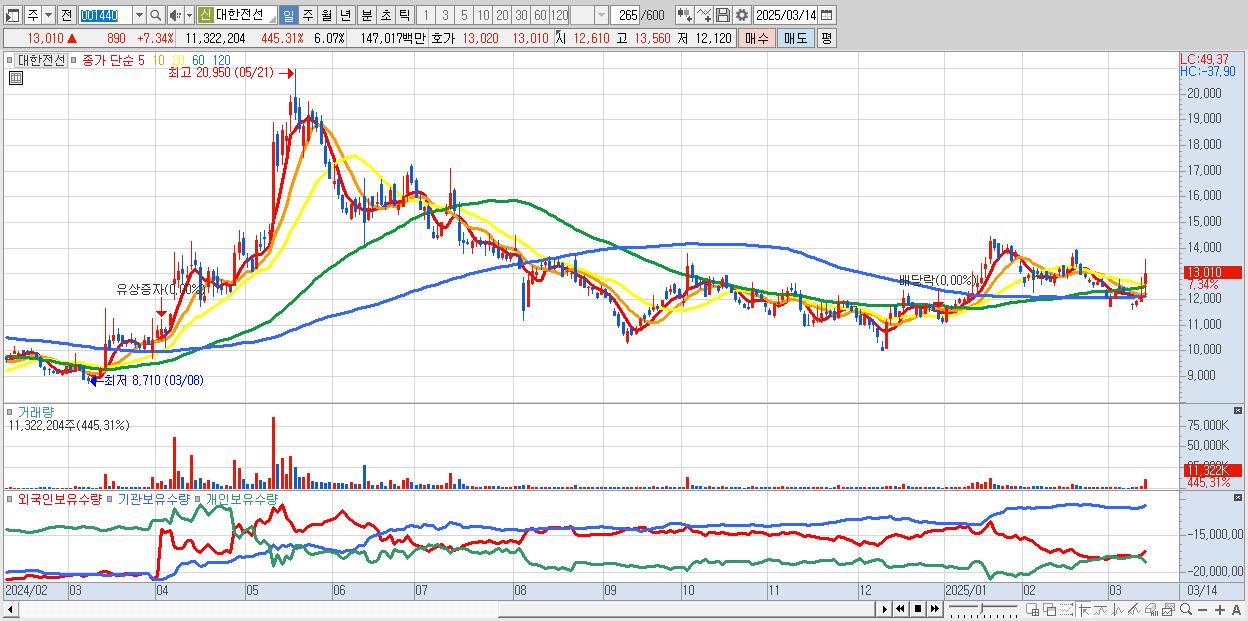Click the plus zoom-in icon at bottom
Viewport: 1248px width, 621px height.
[x=1219, y=610]
